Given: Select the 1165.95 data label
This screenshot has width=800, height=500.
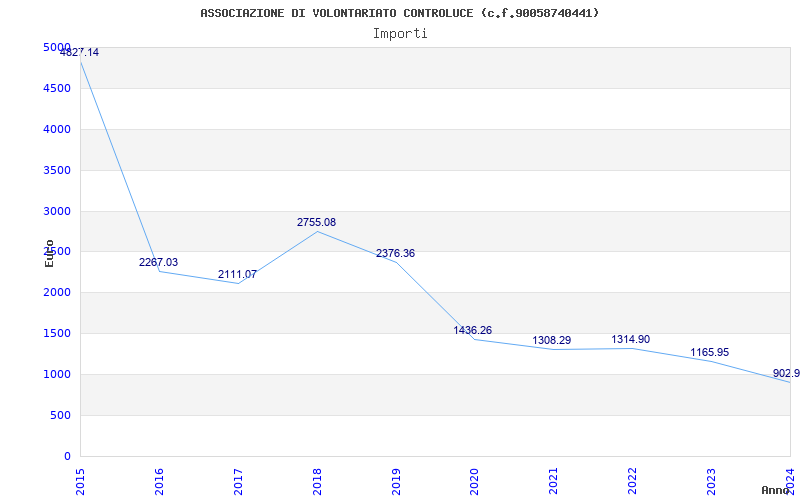Looking at the screenshot, I should click(710, 353).
